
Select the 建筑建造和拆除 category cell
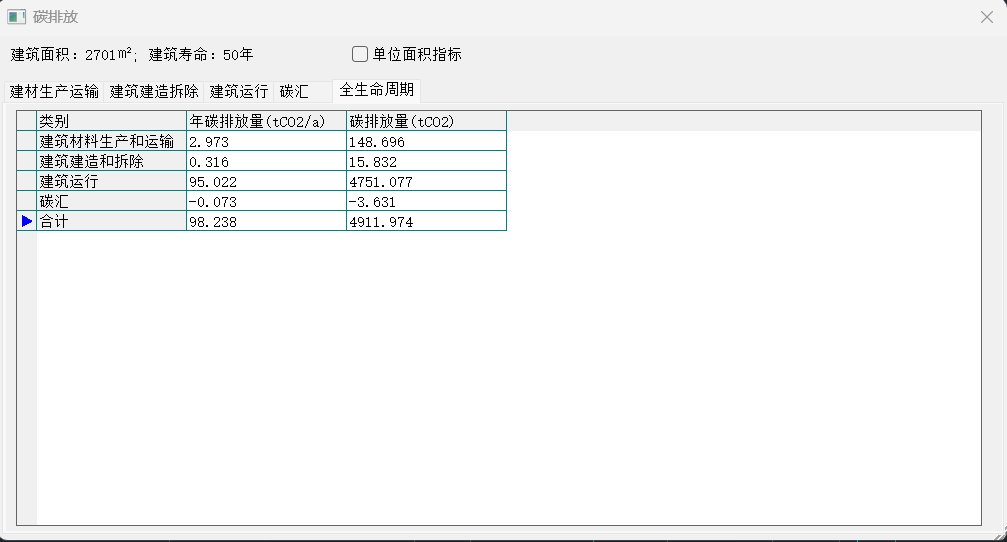111,162
